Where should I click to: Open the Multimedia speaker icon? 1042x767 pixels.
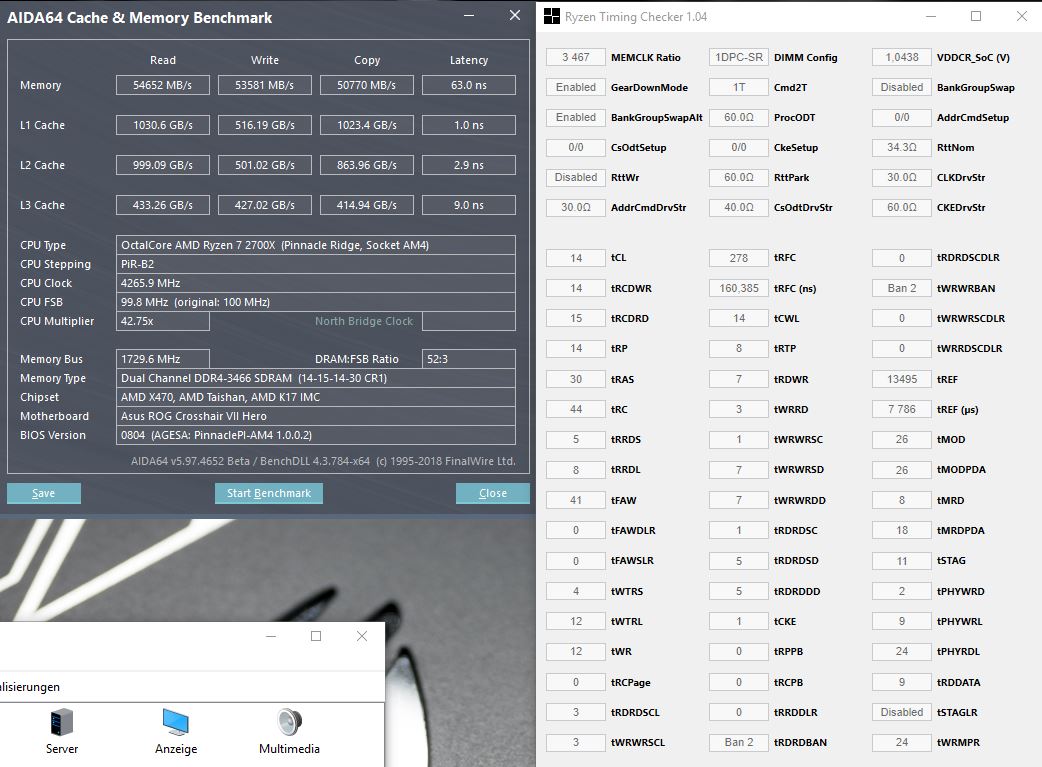pos(289,722)
